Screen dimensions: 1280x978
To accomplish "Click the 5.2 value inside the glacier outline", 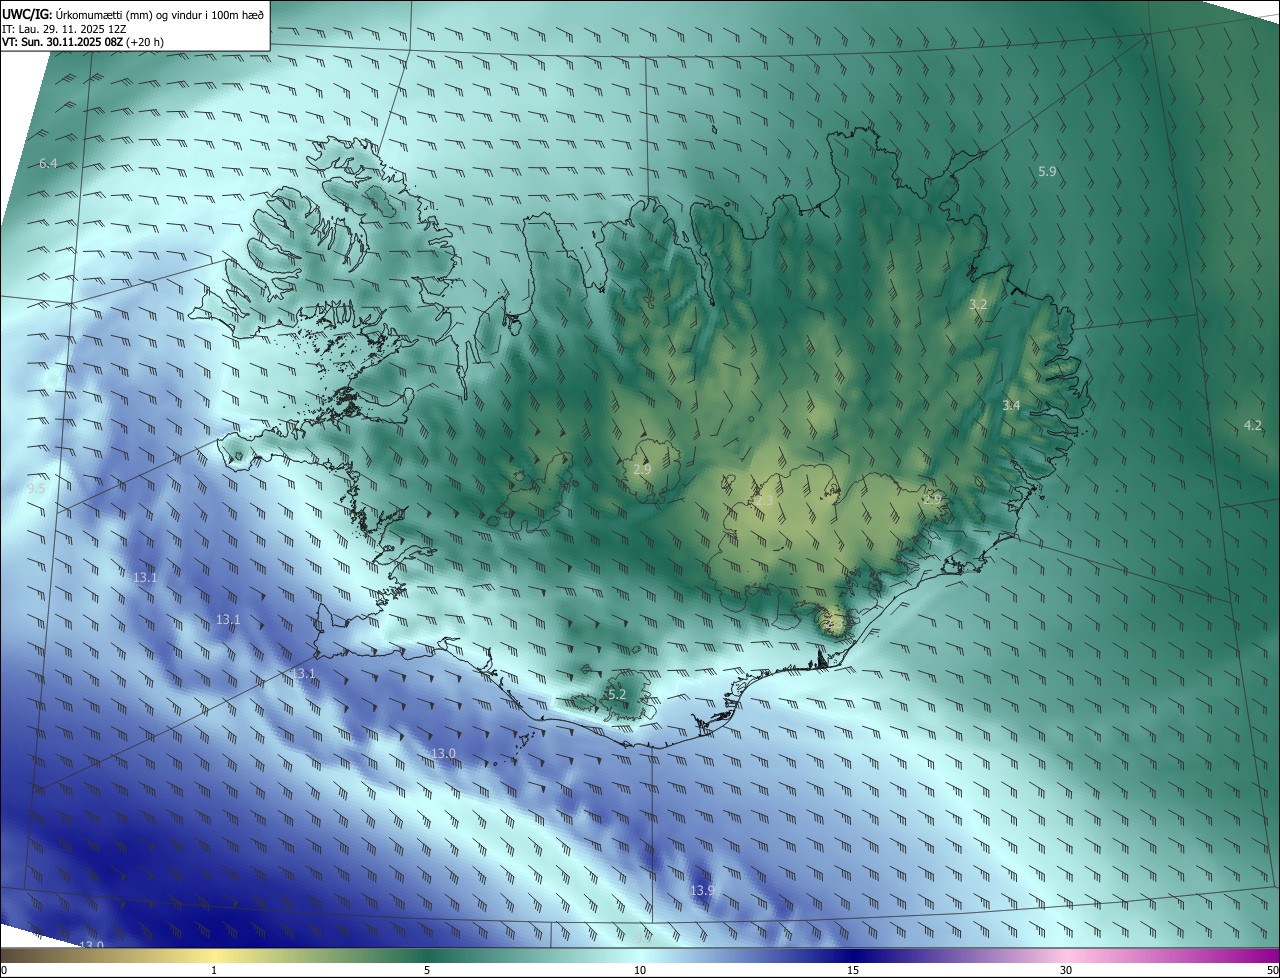I will [617, 694].
